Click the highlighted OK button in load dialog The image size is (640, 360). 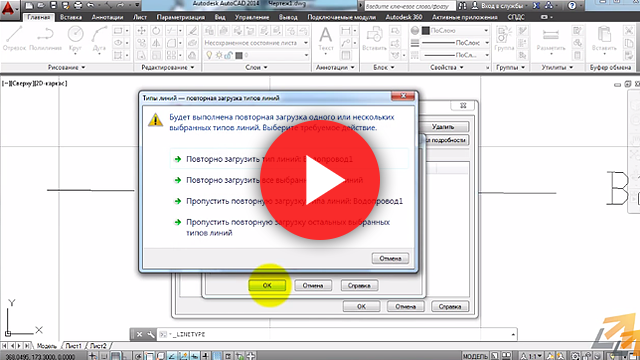267,285
